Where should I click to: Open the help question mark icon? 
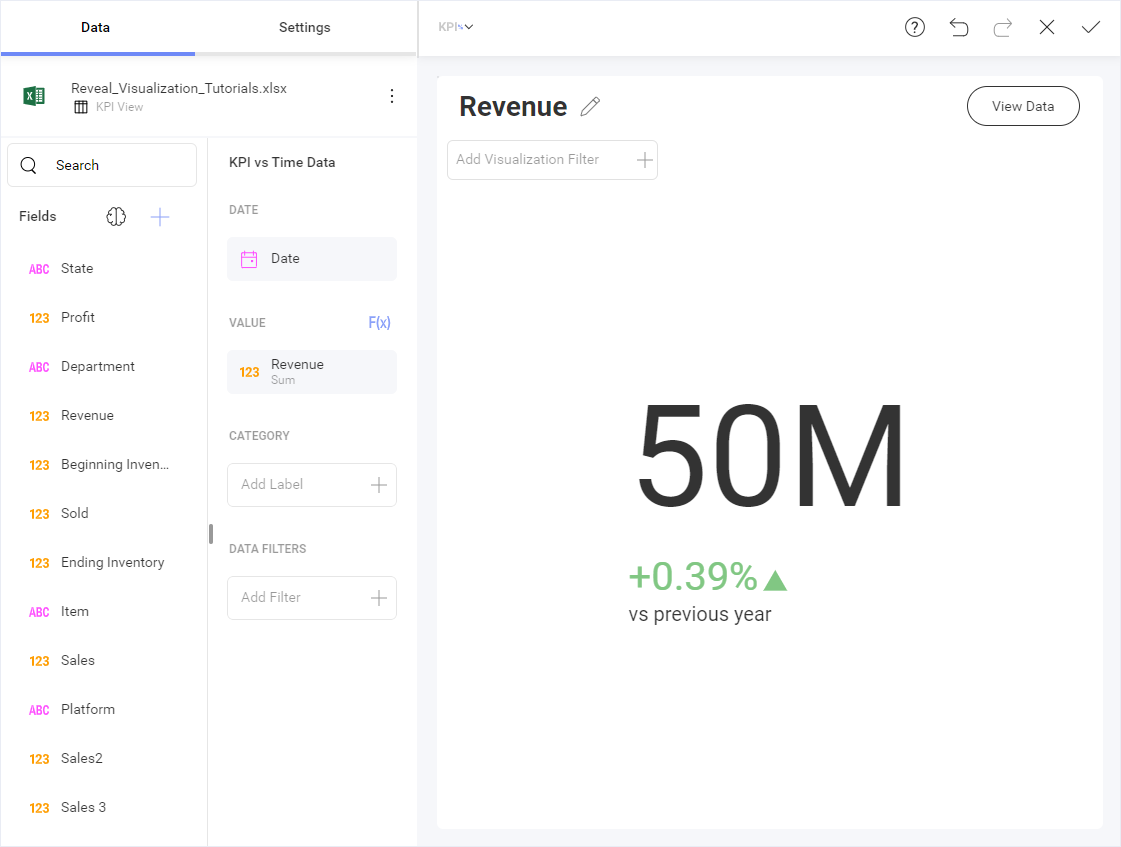[x=915, y=27]
